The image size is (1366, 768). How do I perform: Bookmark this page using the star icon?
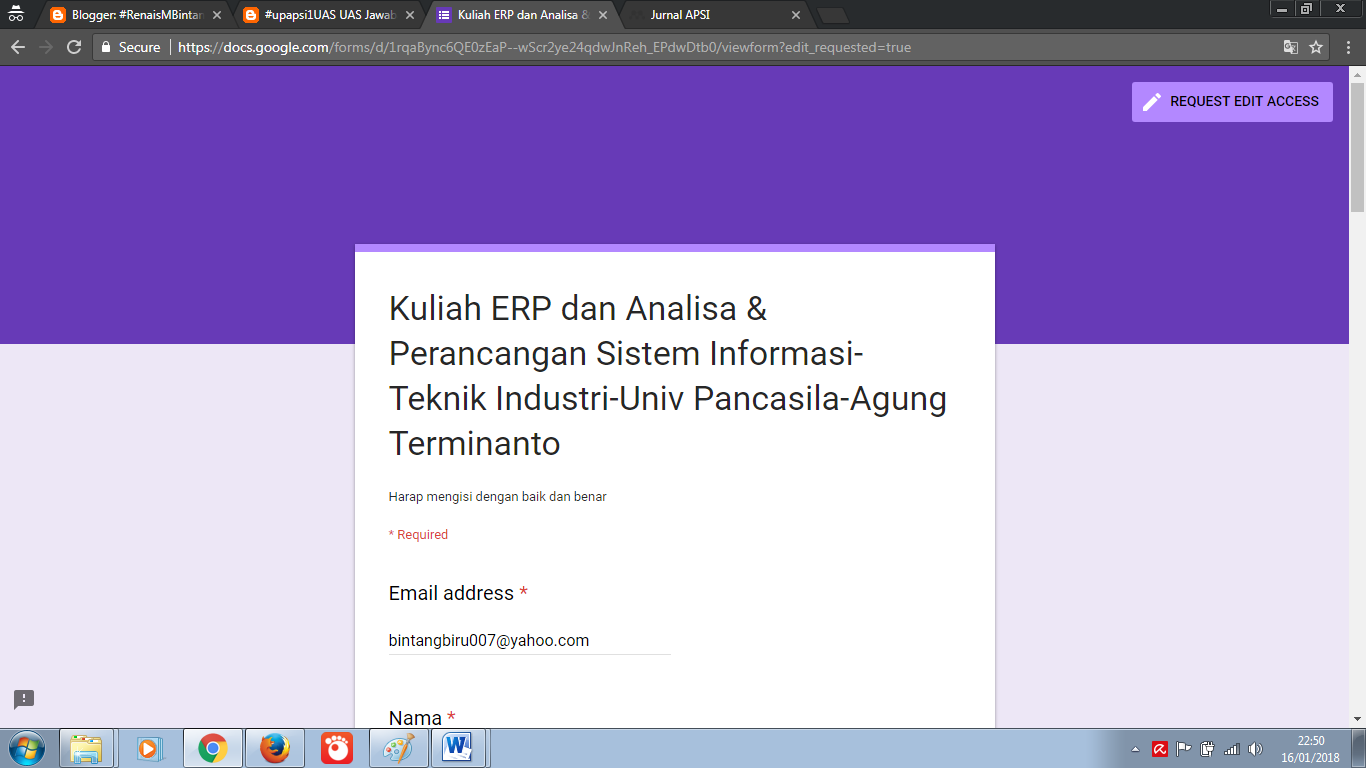1317,46
